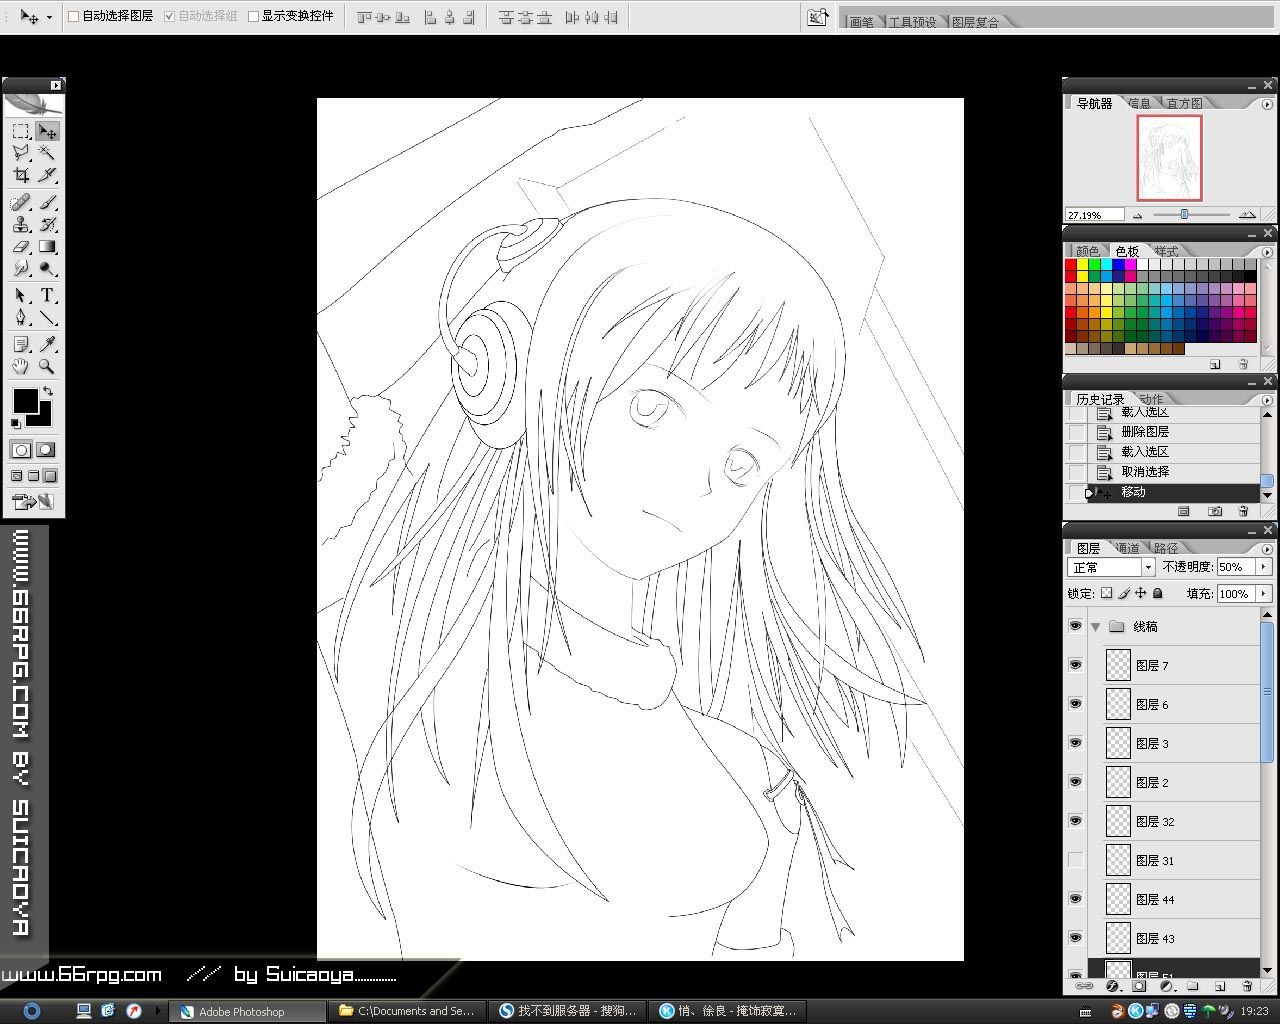The height and width of the screenshot is (1024, 1280).
Task: Select the Zoom magnifier tool
Action: (46, 367)
